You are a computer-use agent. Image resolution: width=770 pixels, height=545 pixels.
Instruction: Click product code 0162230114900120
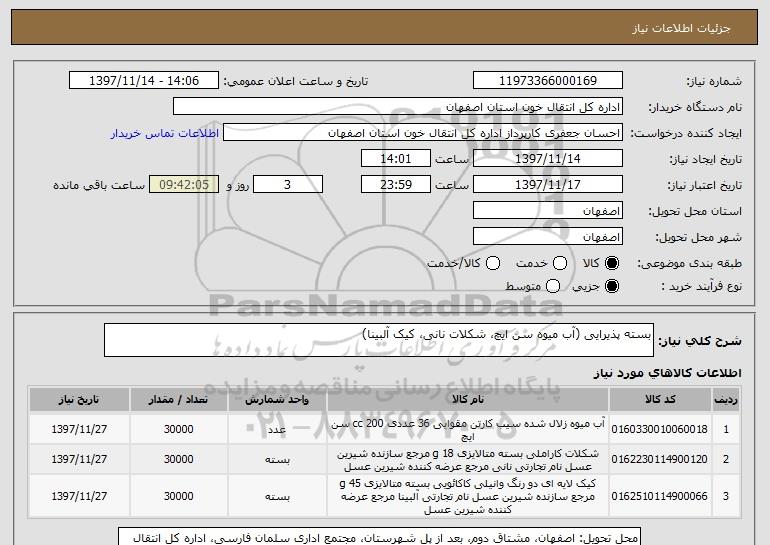660,460
